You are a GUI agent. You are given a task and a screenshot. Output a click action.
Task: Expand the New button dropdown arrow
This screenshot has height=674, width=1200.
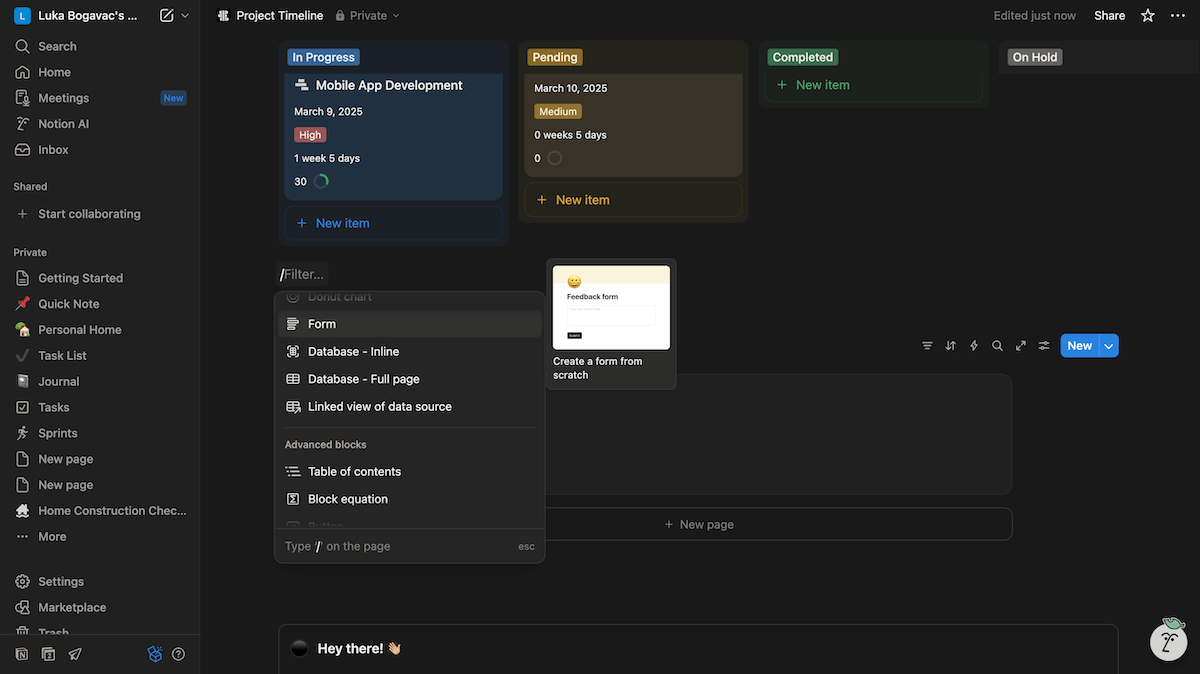pyautogui.click(x=1108, y=346)
